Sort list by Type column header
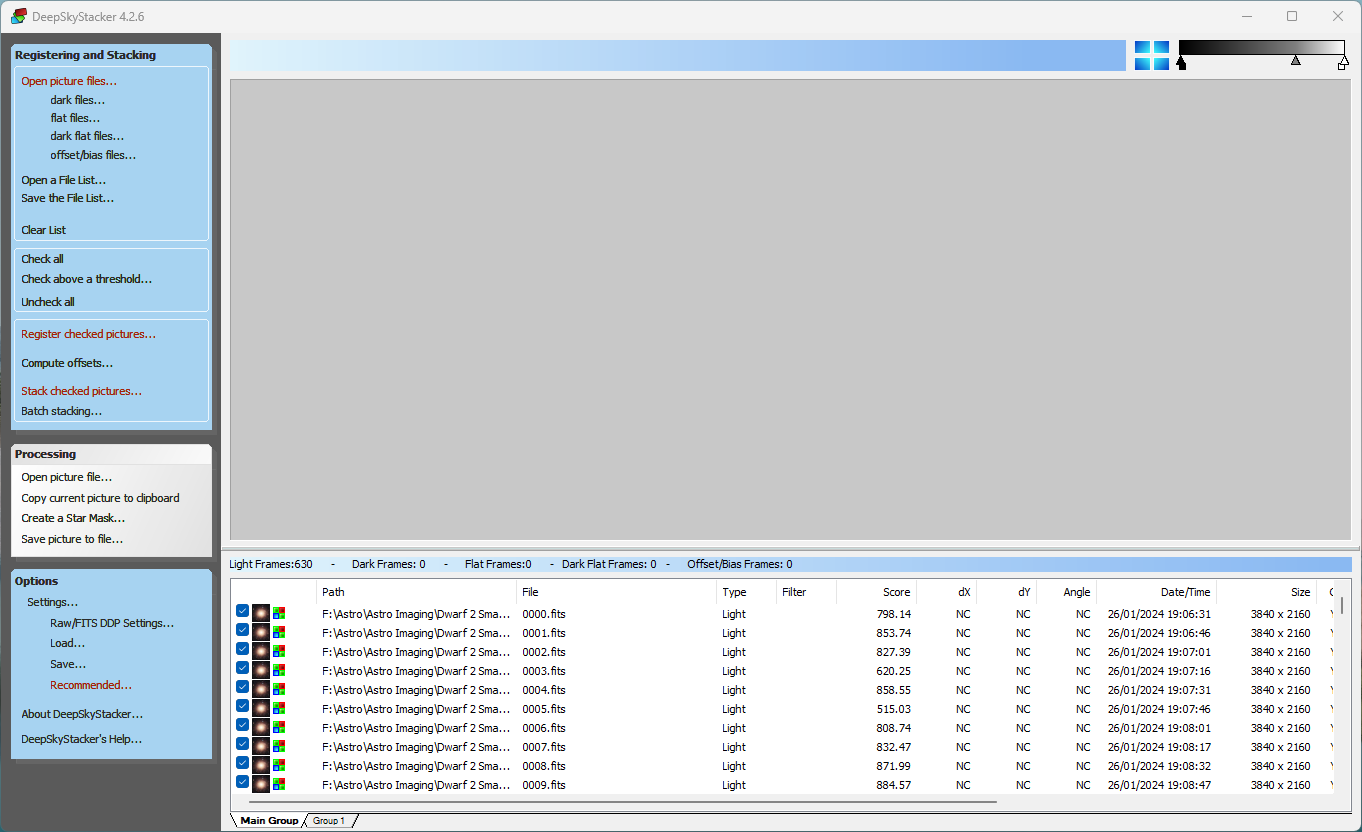Screen dimensions: 1362x832 (746, 592)
